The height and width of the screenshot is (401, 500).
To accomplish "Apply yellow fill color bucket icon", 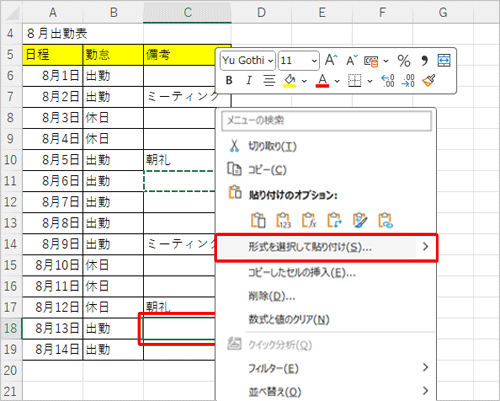I will [290, 80].
